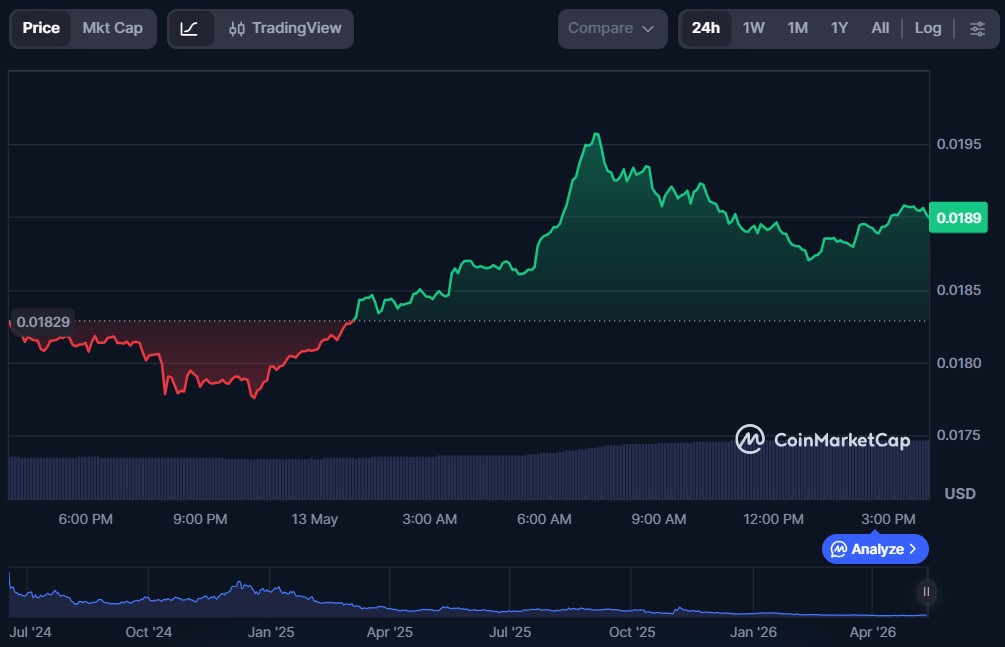
Task: Switch chart to Price view
Action: tap(41, 28)
